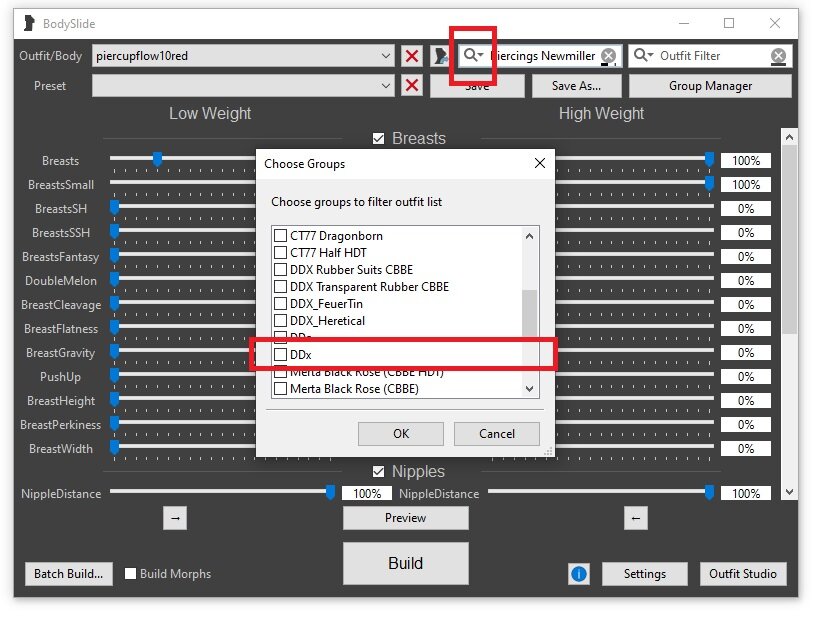This screenshot has width=823, height=629.
Task: Click the group list scrollbar thumb
Action: coord(530,313)
